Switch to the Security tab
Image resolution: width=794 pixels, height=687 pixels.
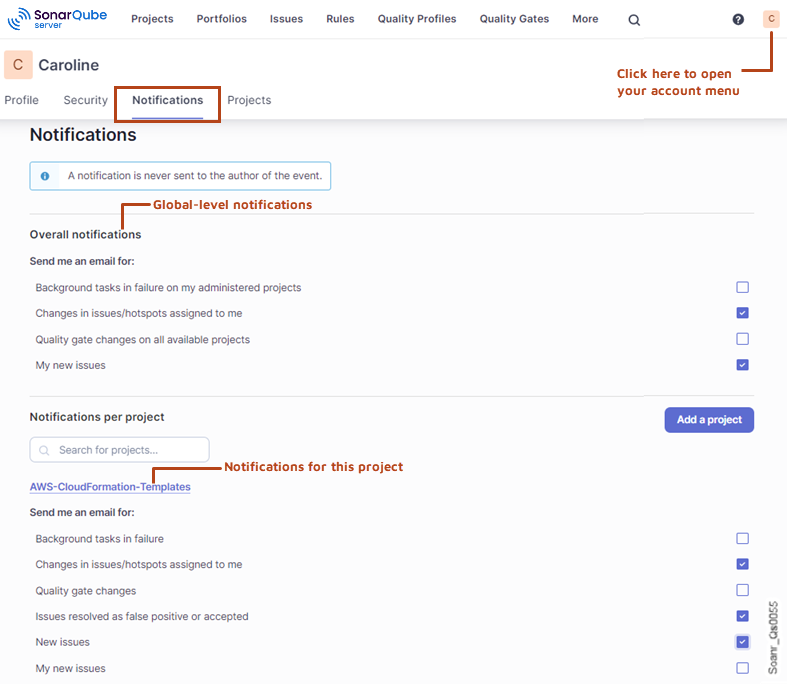[x=86, y=101]
